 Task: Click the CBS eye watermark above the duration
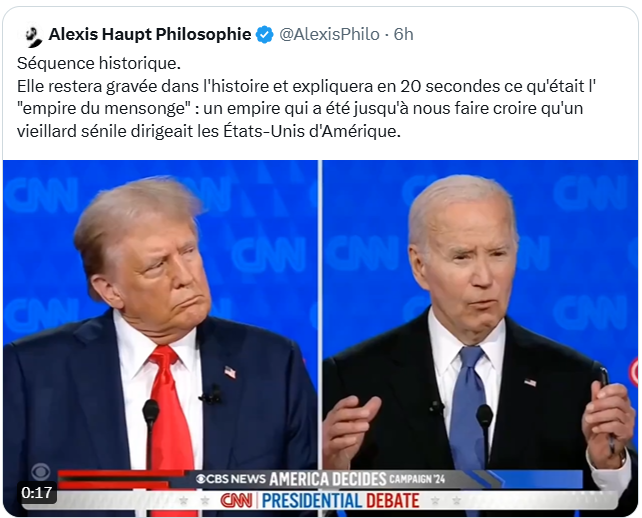tap(41, 472)
